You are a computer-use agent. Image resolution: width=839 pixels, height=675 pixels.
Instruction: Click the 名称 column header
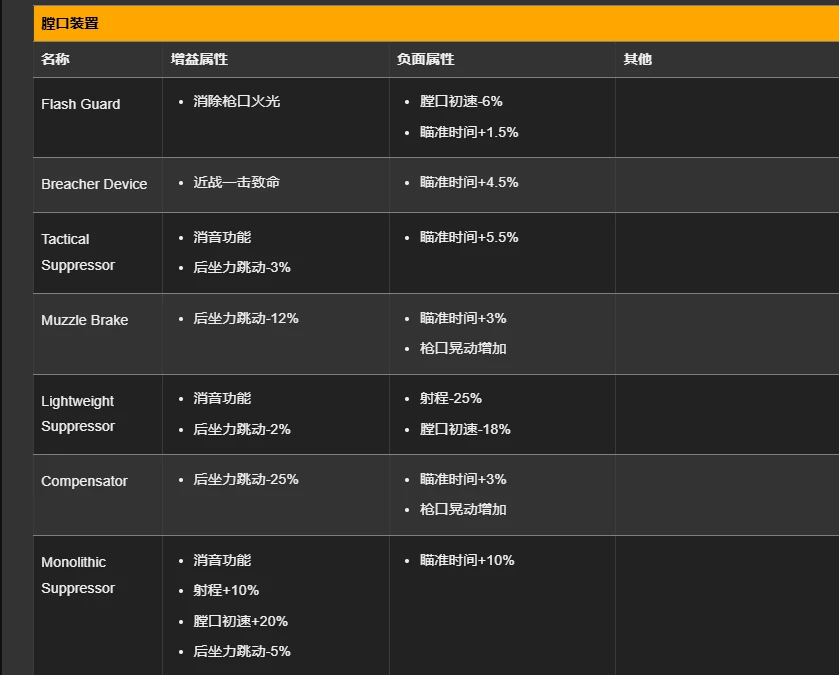click(56, 59)
